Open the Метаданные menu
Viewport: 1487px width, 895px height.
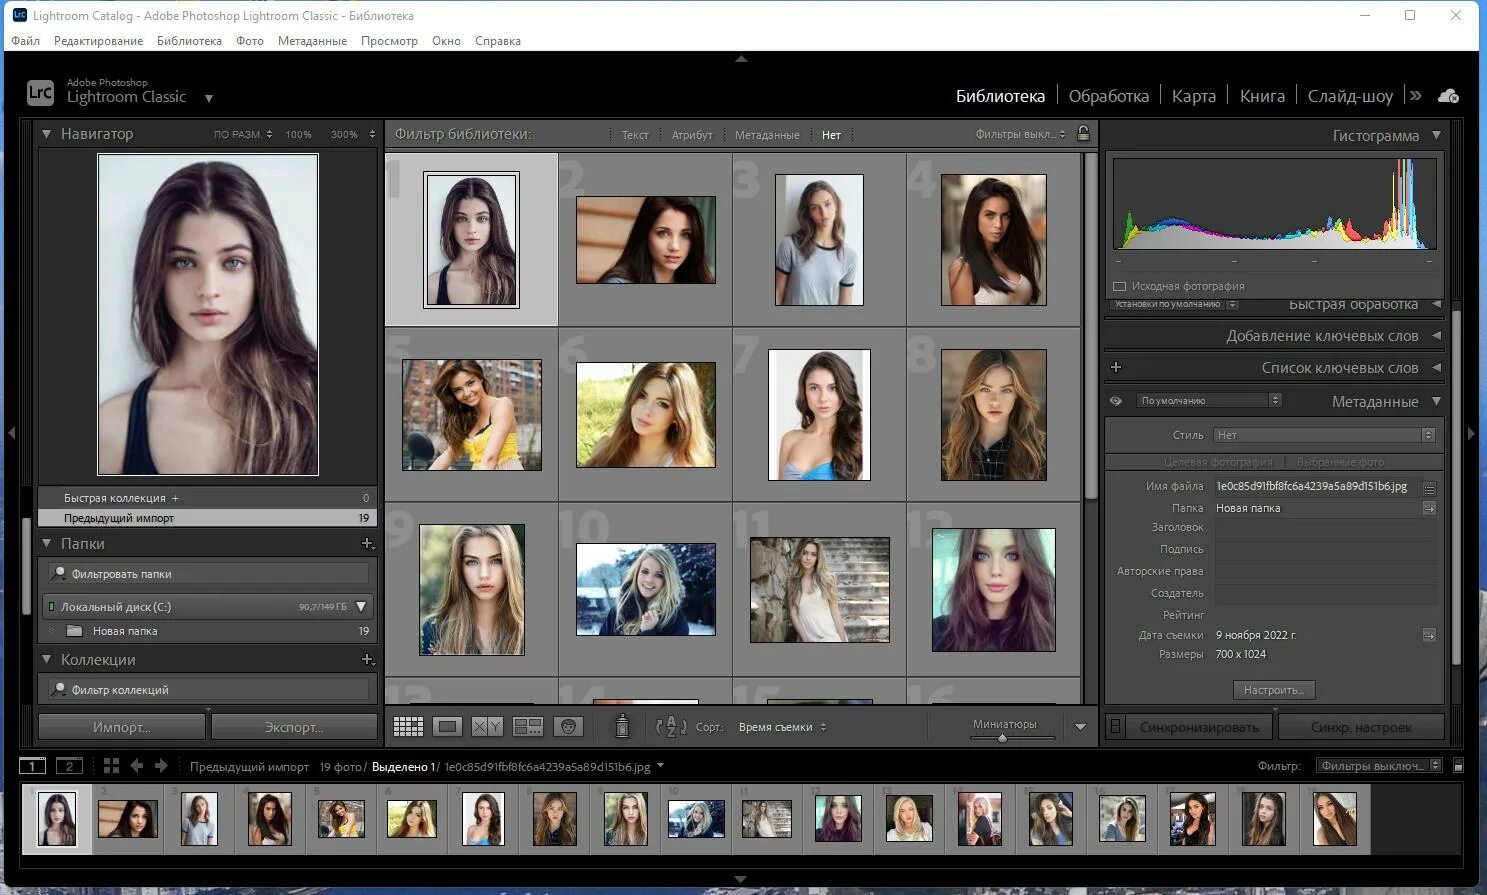pos(312,41)
